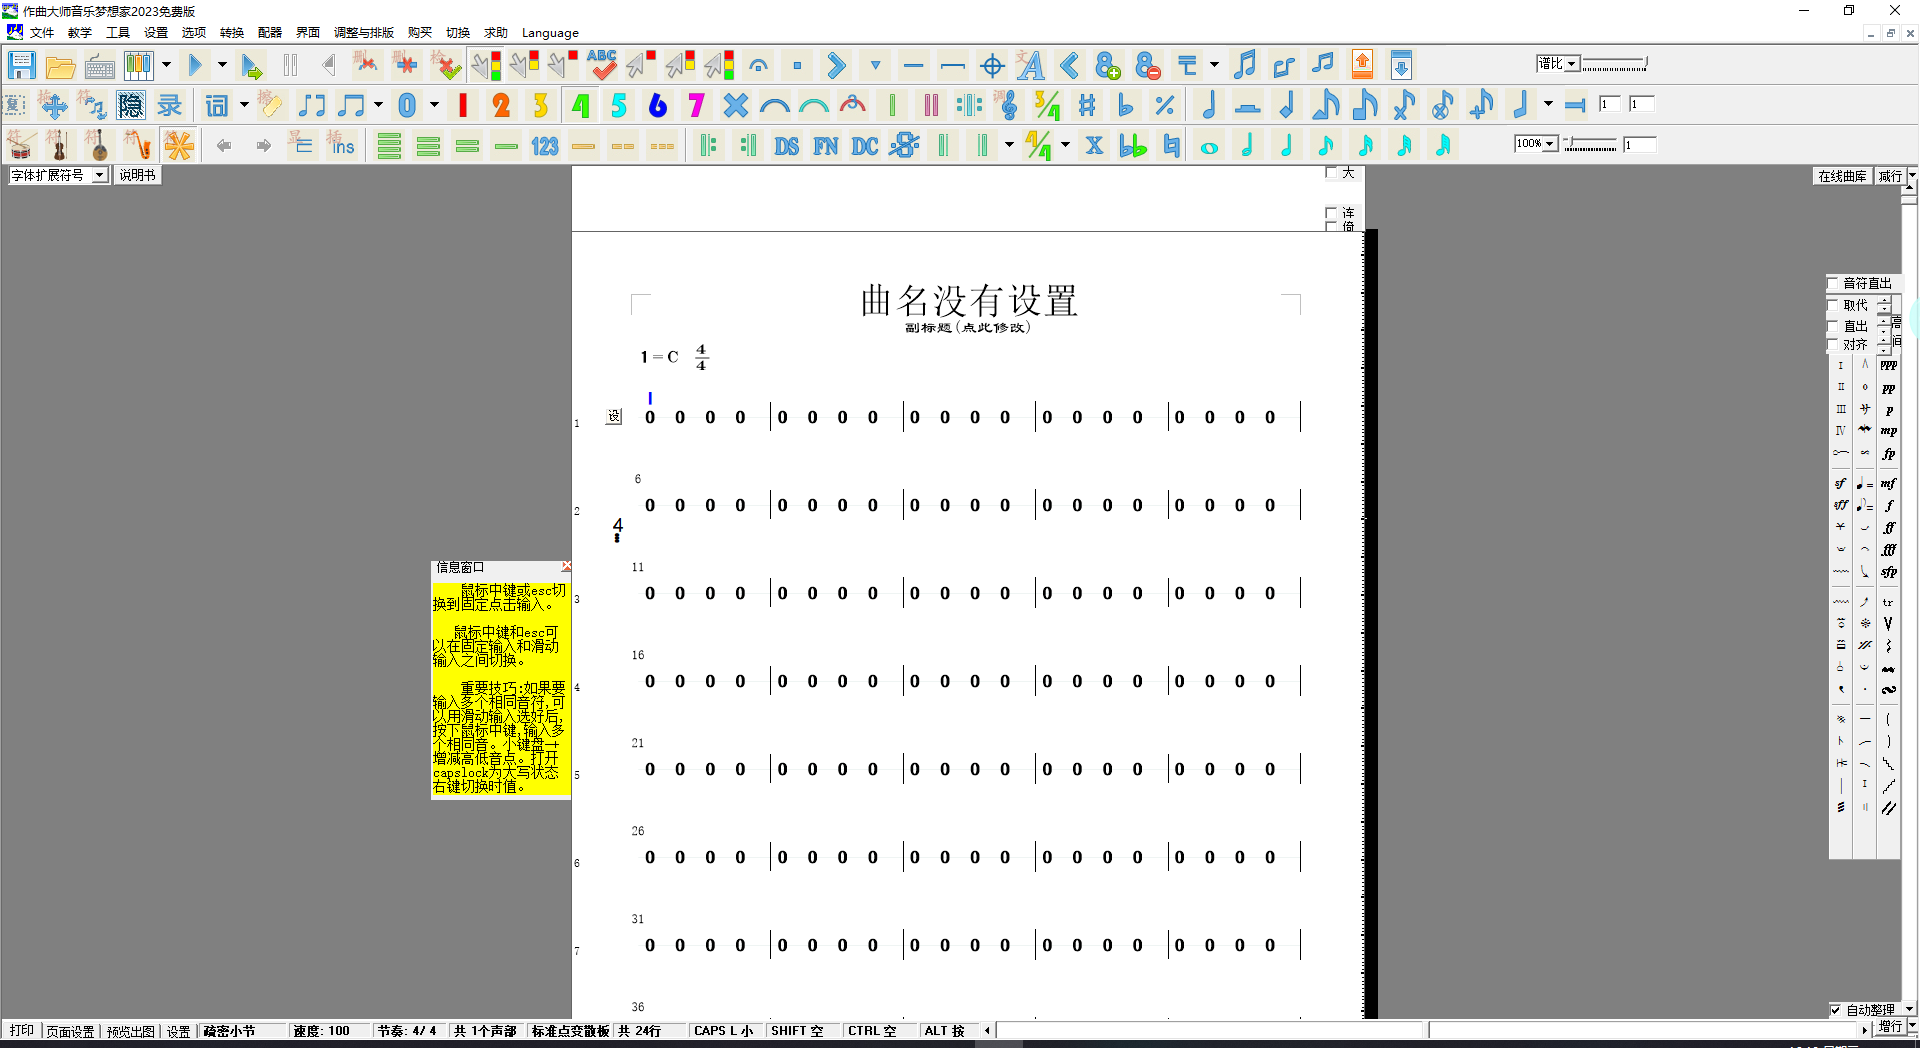The image size is (1920, 1048).
Task: Click the slider next to 谱比
Action: click(x=1614, y=65)
